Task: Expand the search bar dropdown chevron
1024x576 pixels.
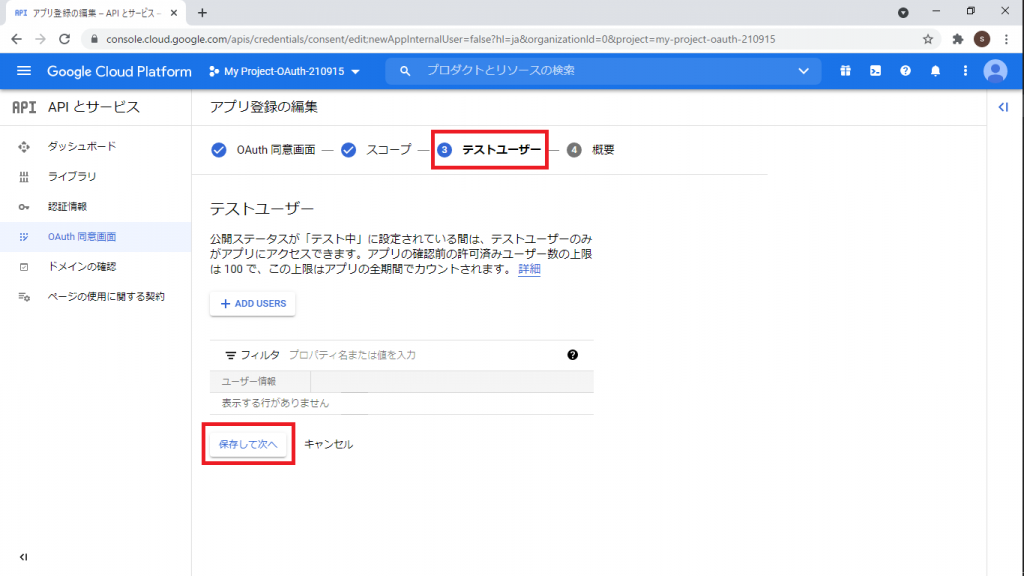Action: (806, 71)
